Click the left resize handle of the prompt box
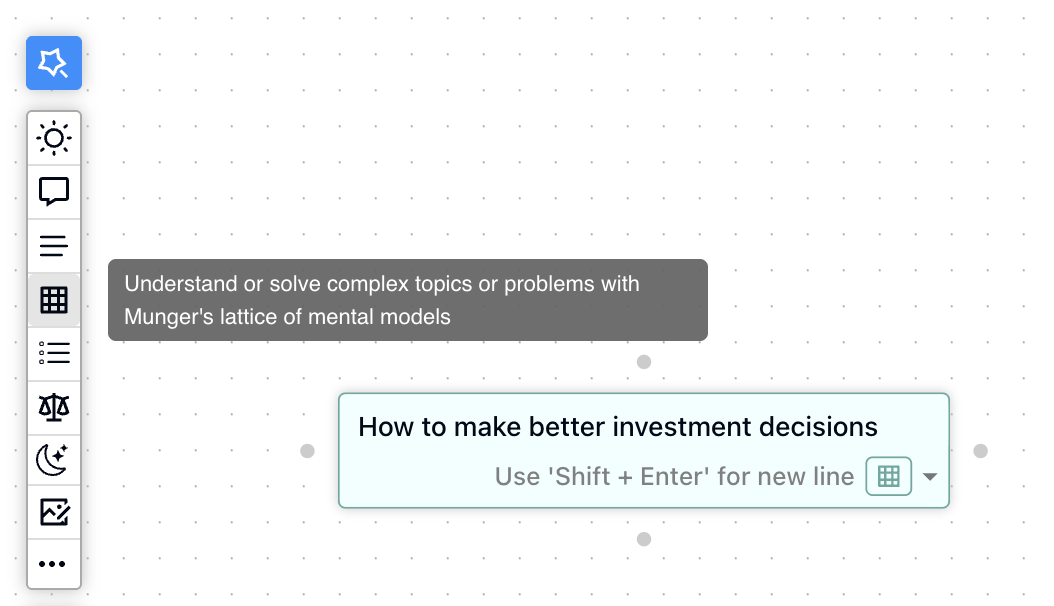This screenshot has width=1054, height=606. point(307,450)
